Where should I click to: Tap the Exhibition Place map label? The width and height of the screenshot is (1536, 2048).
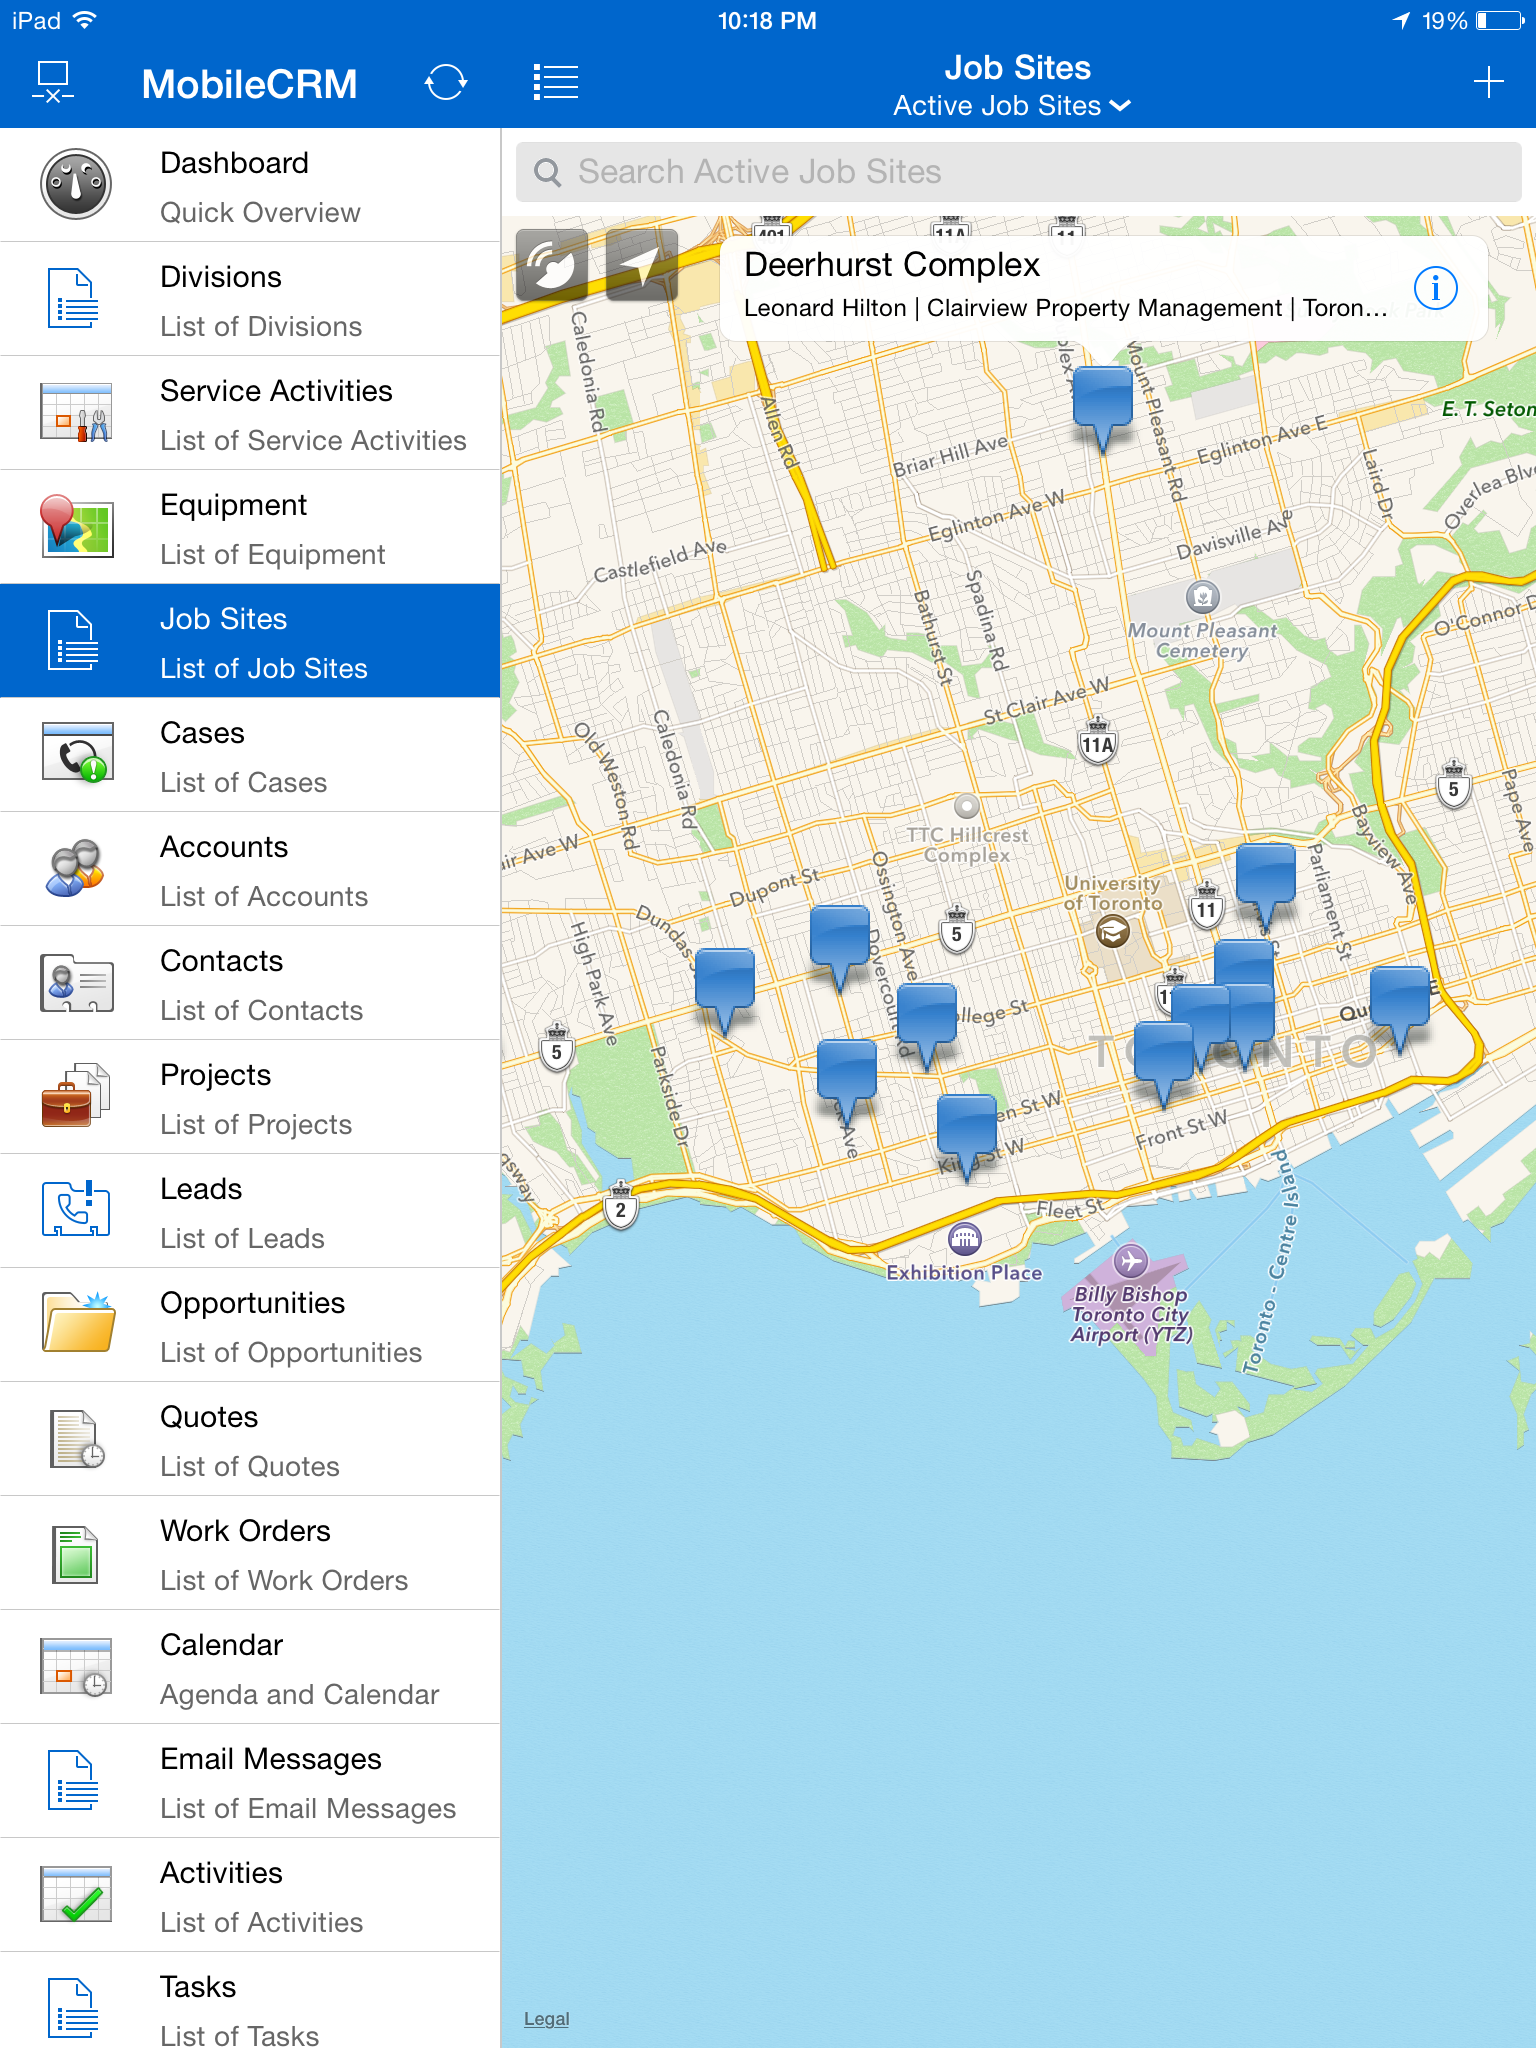coord(964,1272)
